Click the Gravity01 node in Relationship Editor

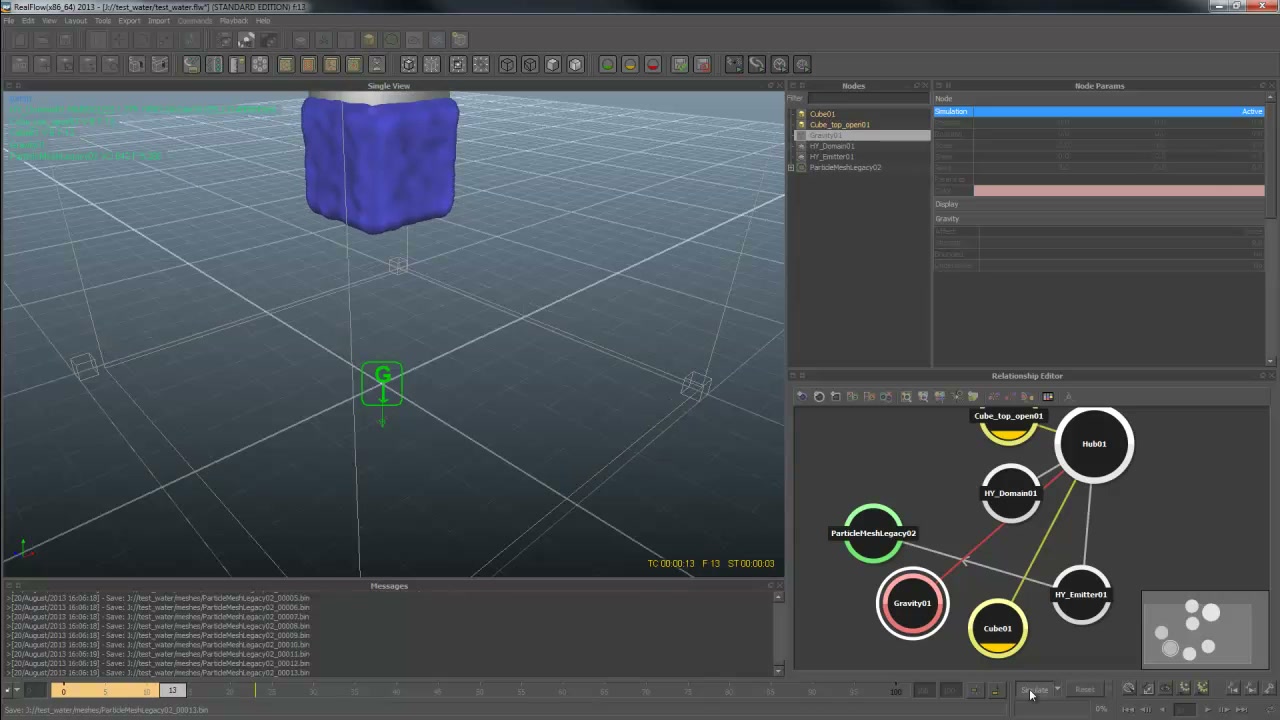912,603
